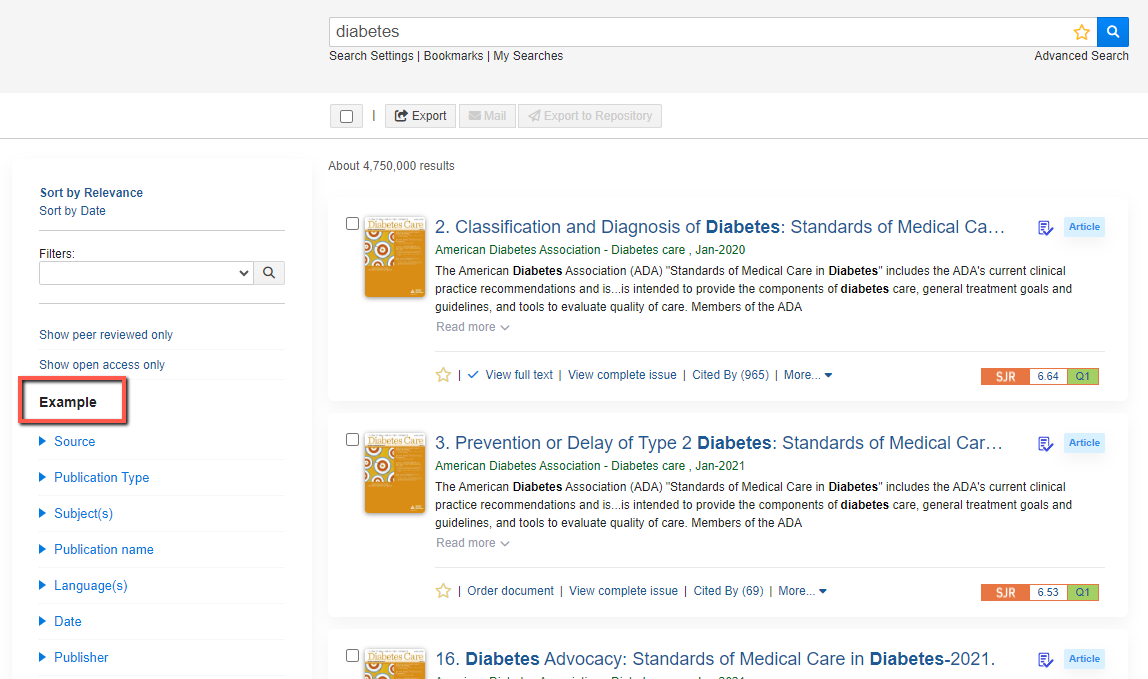
Task: Click the Article tag on result 2
Action: click(x=1084, y=227)
